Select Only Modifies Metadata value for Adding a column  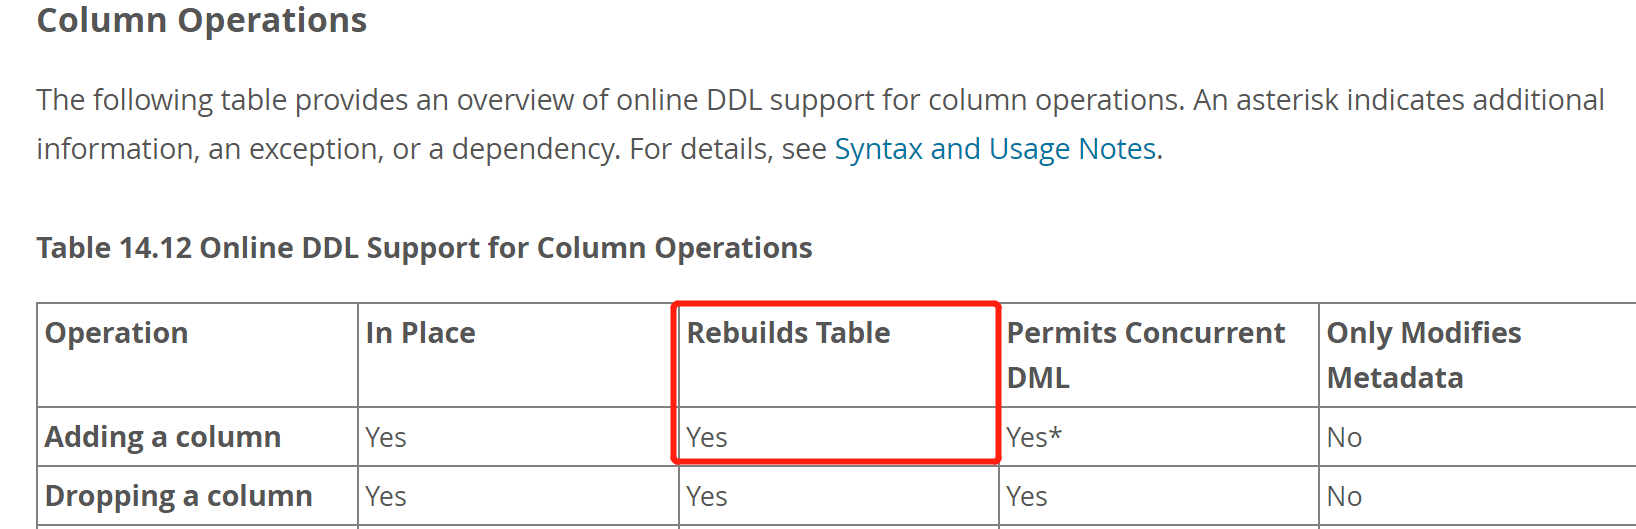[x=1344, y=438]
